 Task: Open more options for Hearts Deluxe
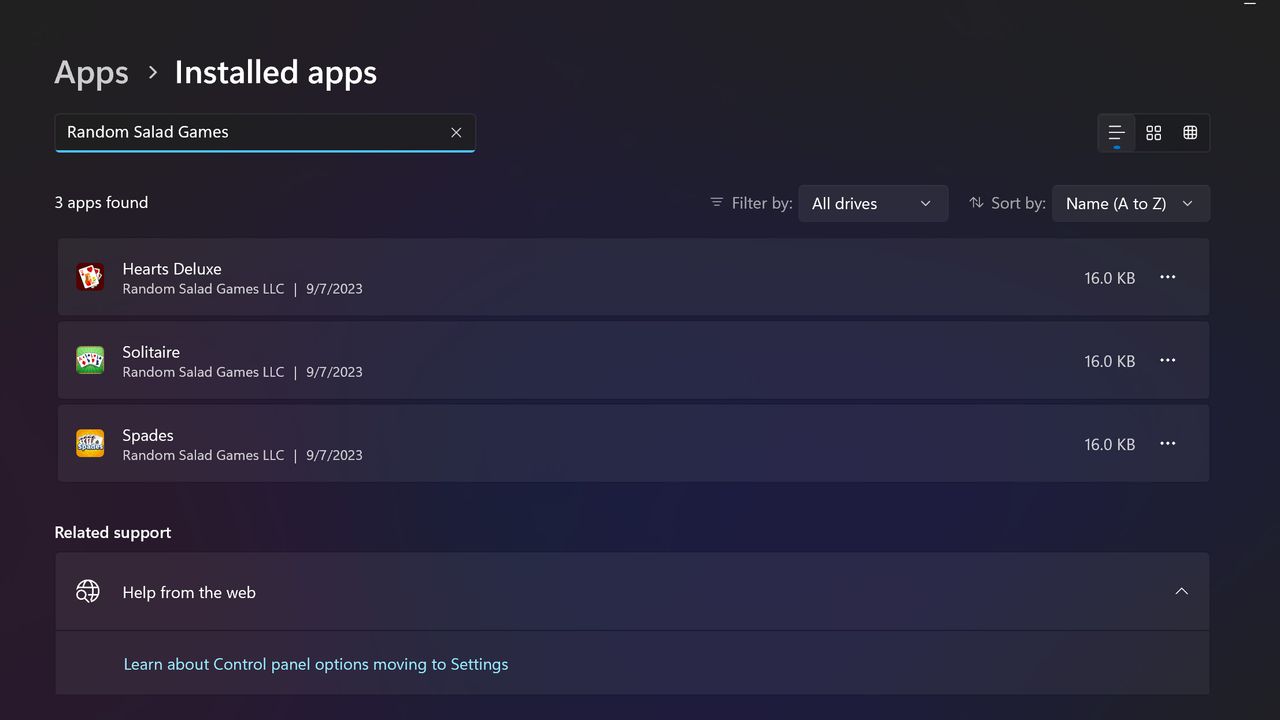pos(1167,277)
